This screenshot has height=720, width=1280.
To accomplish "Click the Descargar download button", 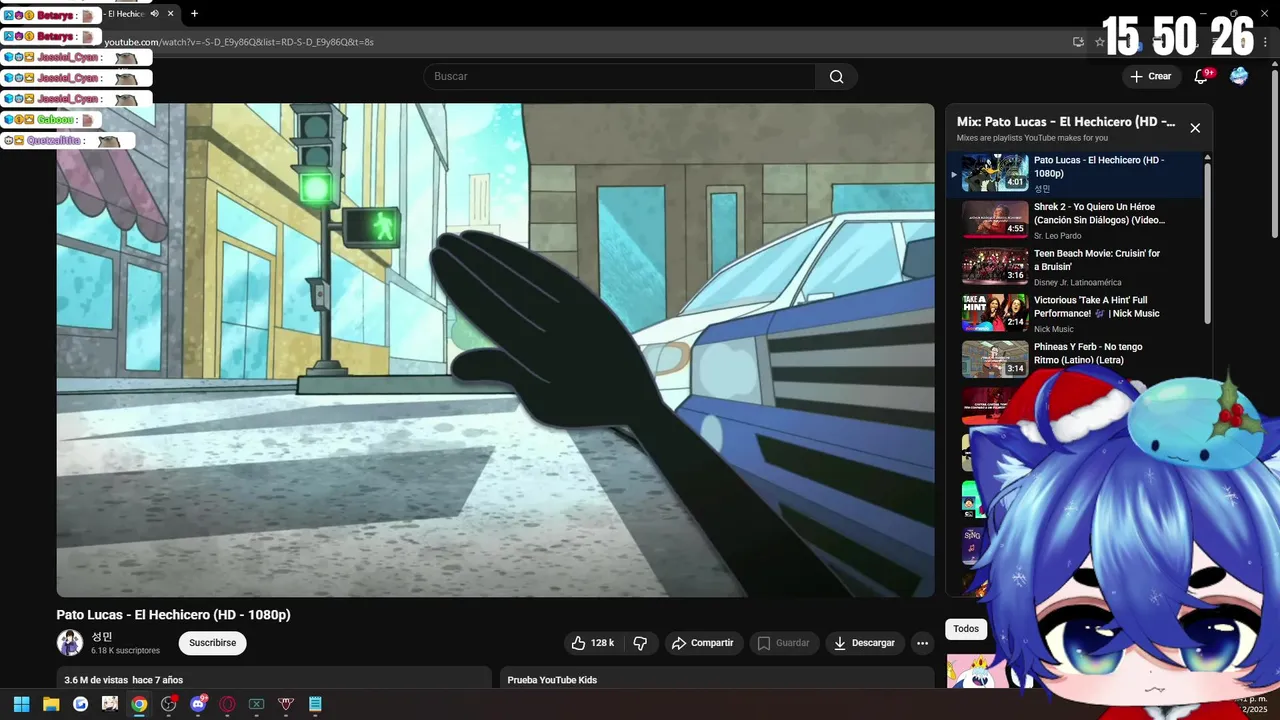I will 865,643.
